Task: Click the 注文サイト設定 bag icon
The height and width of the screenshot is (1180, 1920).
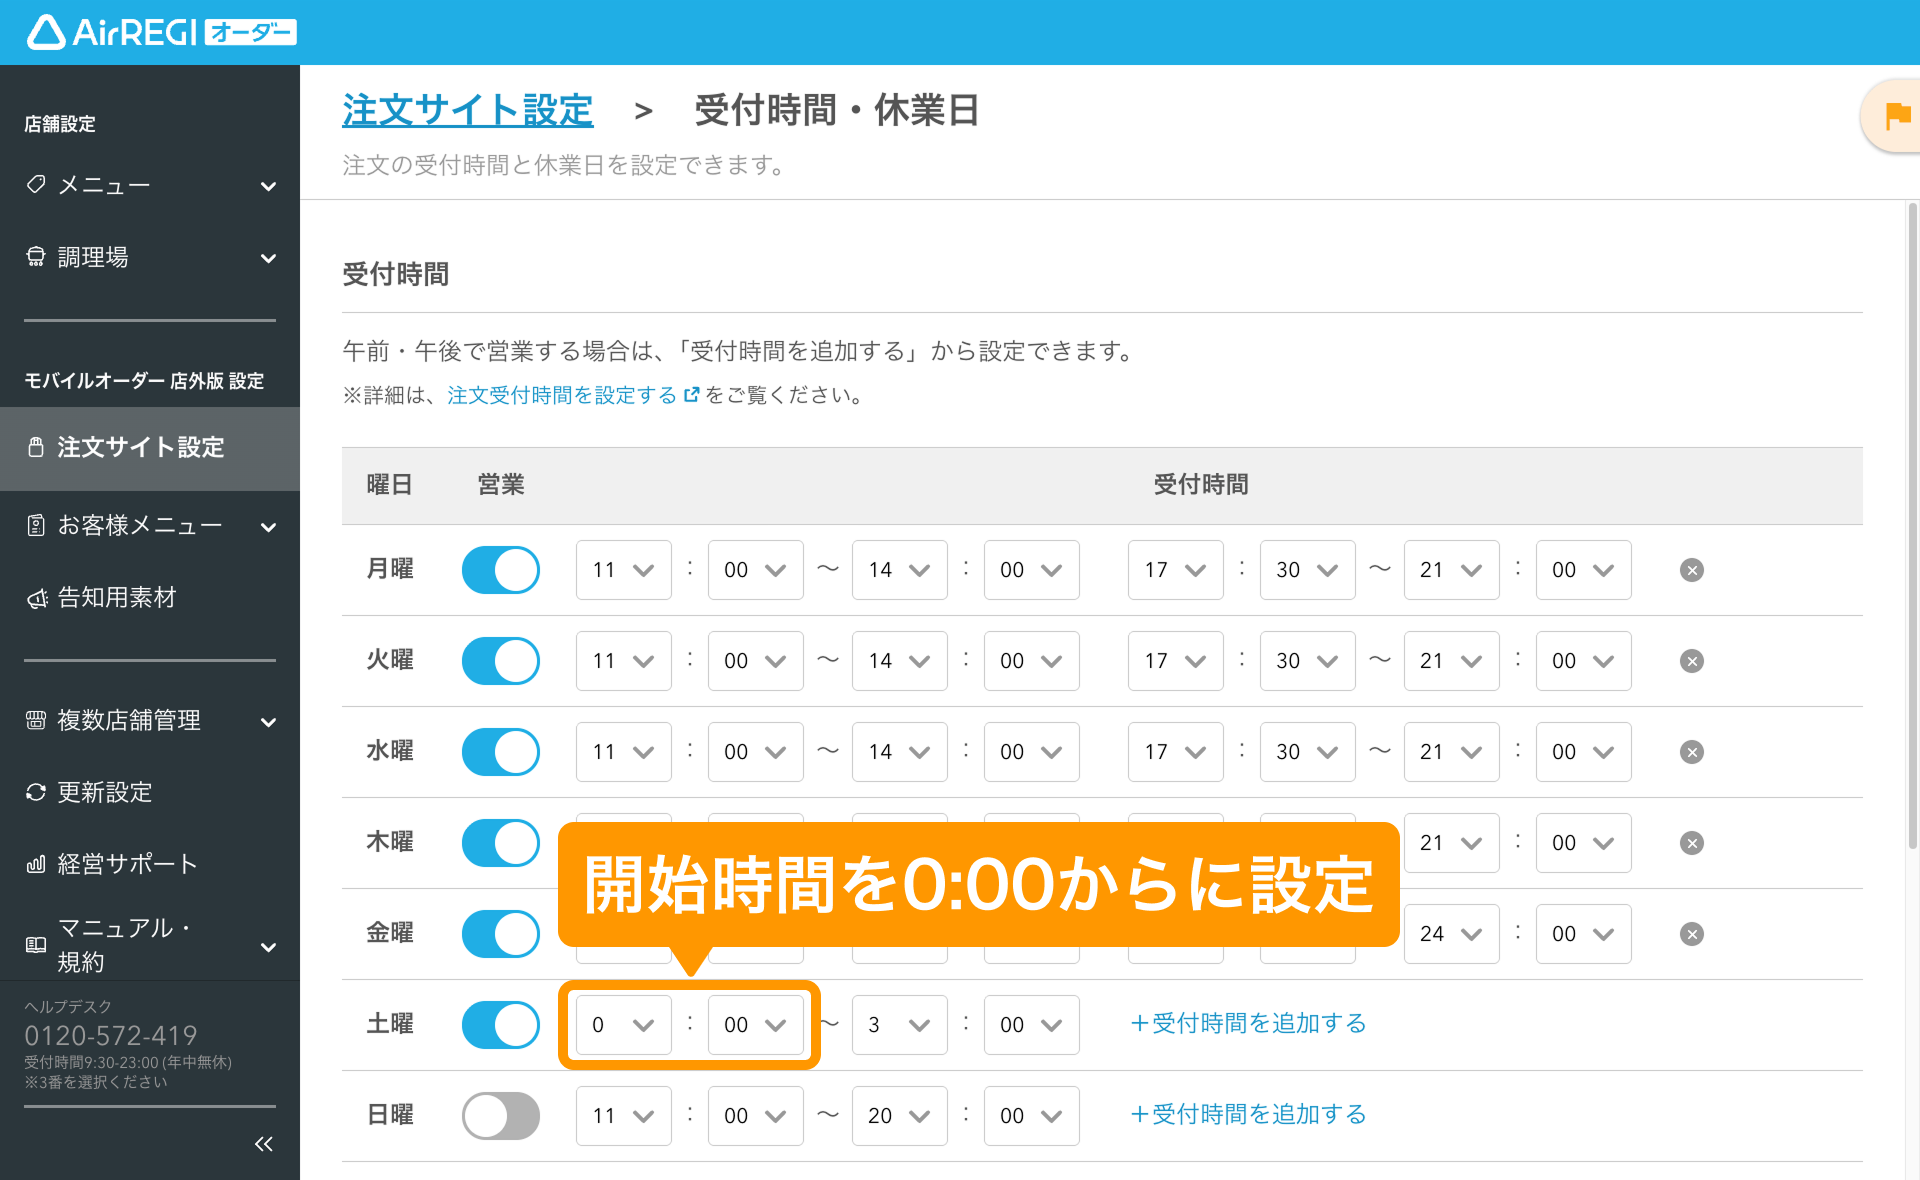Action: click(x=36, y=447)
